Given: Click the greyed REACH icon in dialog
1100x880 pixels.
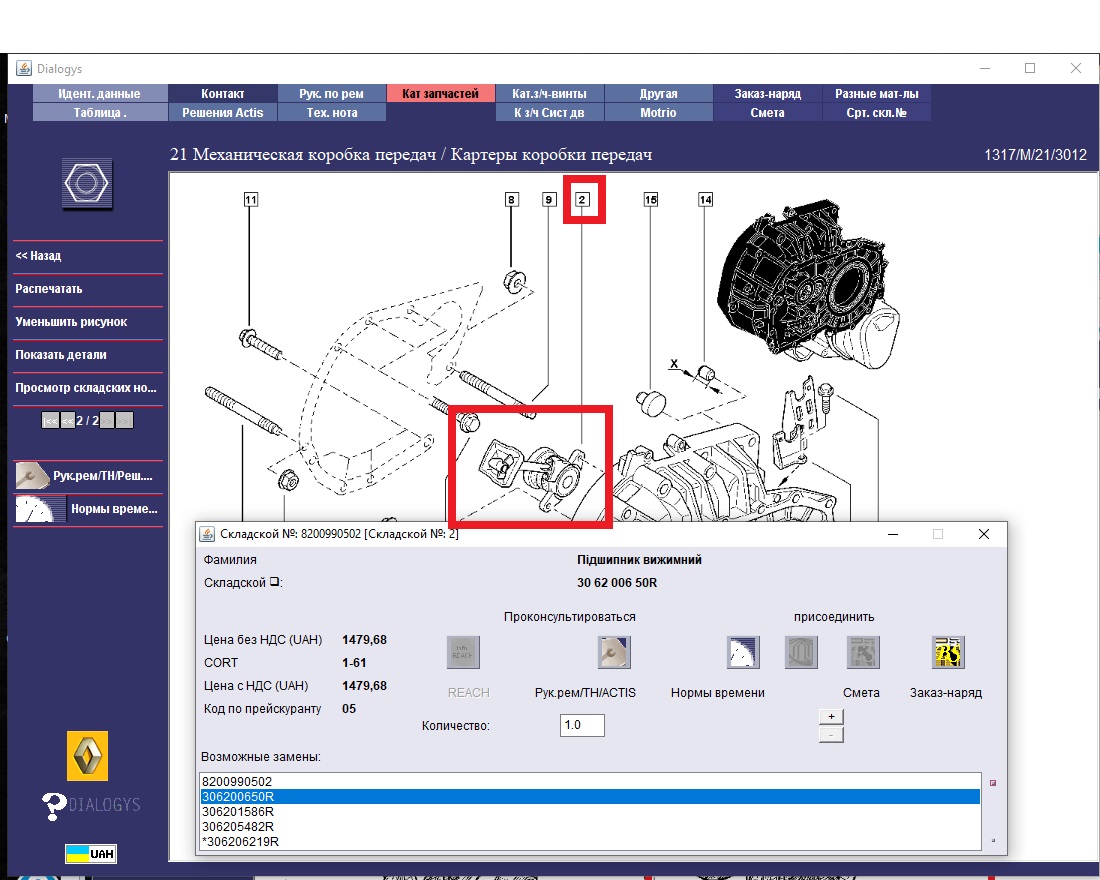Looking at the screenshot, I should (x=463, y=652).
